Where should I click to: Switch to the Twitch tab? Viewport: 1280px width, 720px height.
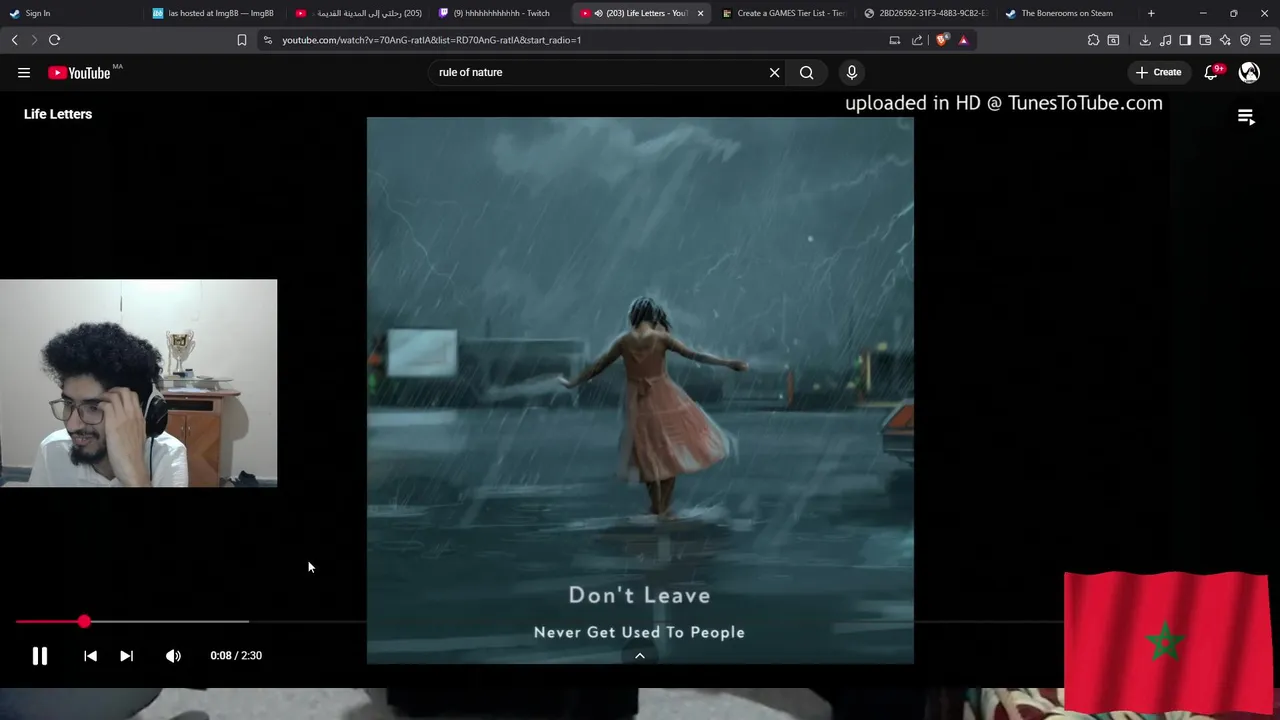pyautogui.click(x=501, y=13)
